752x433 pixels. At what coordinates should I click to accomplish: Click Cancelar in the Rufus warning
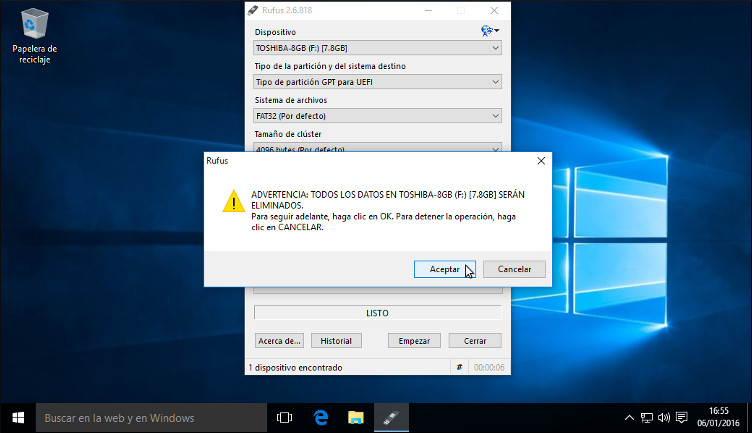click(x=514, y=269)
